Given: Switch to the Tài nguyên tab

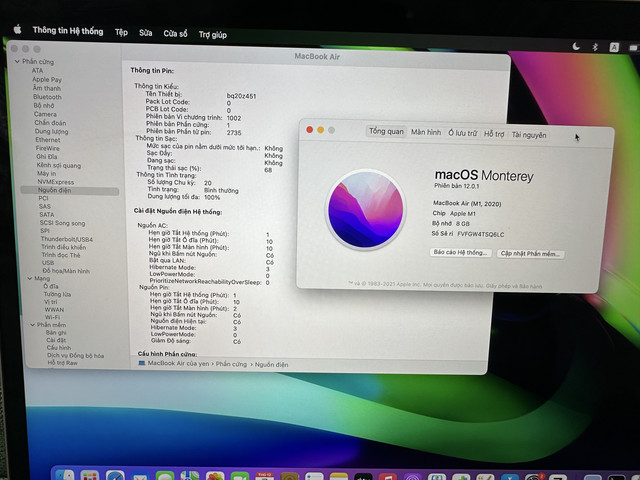Looking at the screenshot, I should click(x=529, y=135).
